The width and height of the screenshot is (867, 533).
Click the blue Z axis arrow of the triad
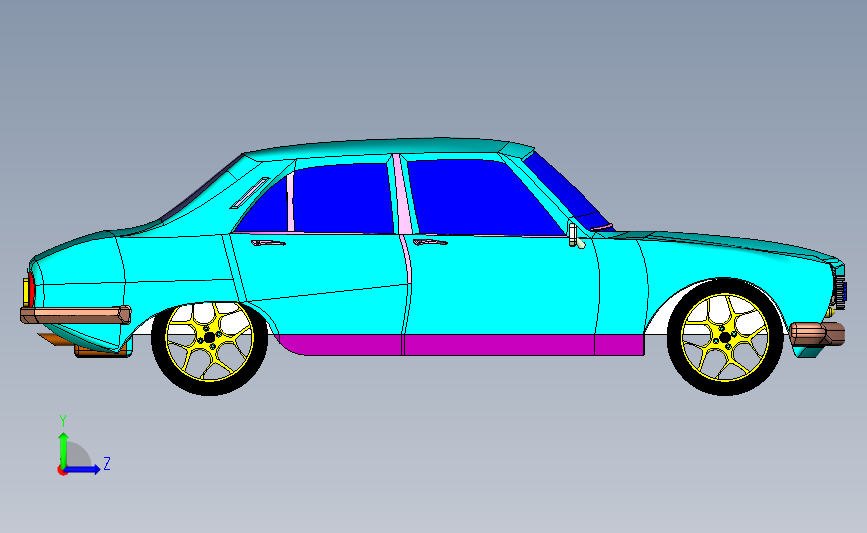click(x=82, y=470)
